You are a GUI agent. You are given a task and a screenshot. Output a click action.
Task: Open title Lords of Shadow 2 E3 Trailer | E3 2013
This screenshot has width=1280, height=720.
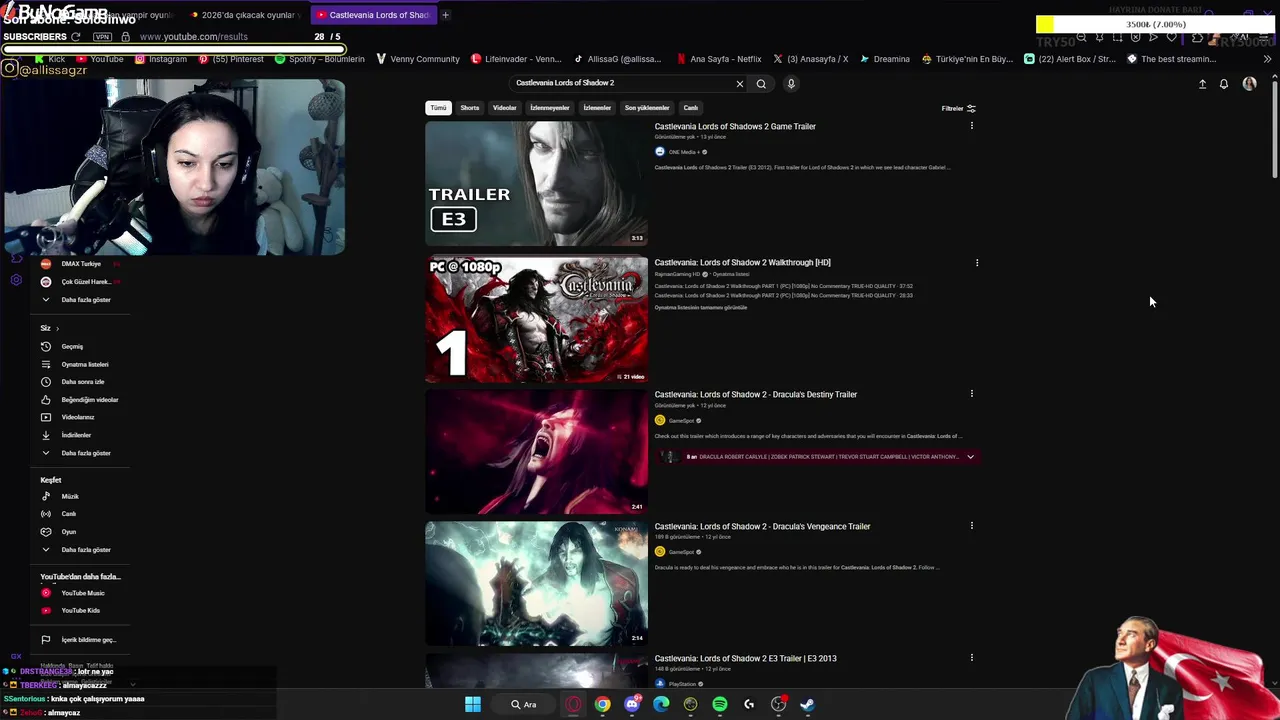745,659
